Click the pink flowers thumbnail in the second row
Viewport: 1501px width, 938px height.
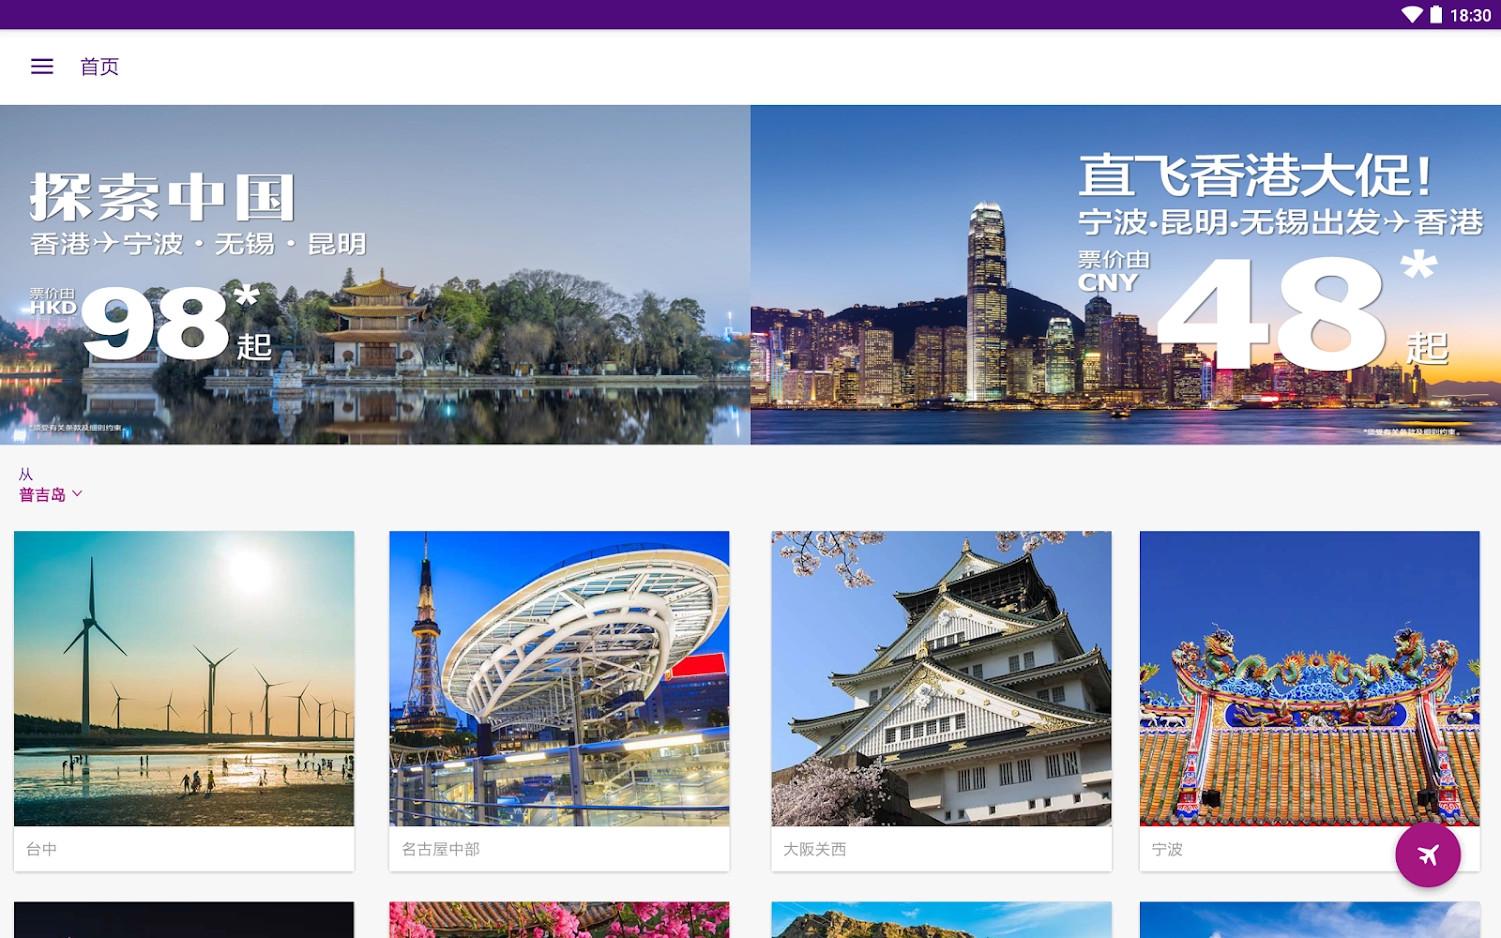point(558,919)
